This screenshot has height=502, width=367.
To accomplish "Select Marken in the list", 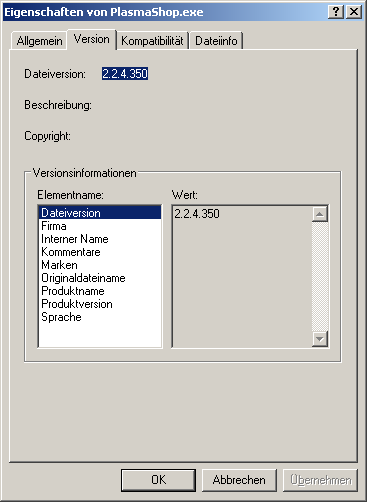I will 100,265.
